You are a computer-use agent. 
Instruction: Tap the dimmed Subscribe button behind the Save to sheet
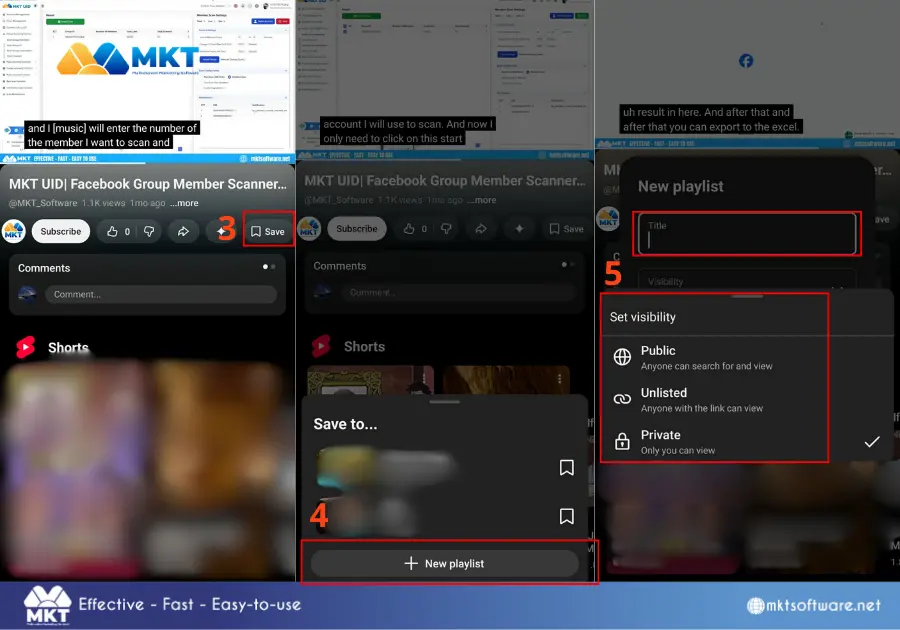pyautogui.click(x=357, y=228)
